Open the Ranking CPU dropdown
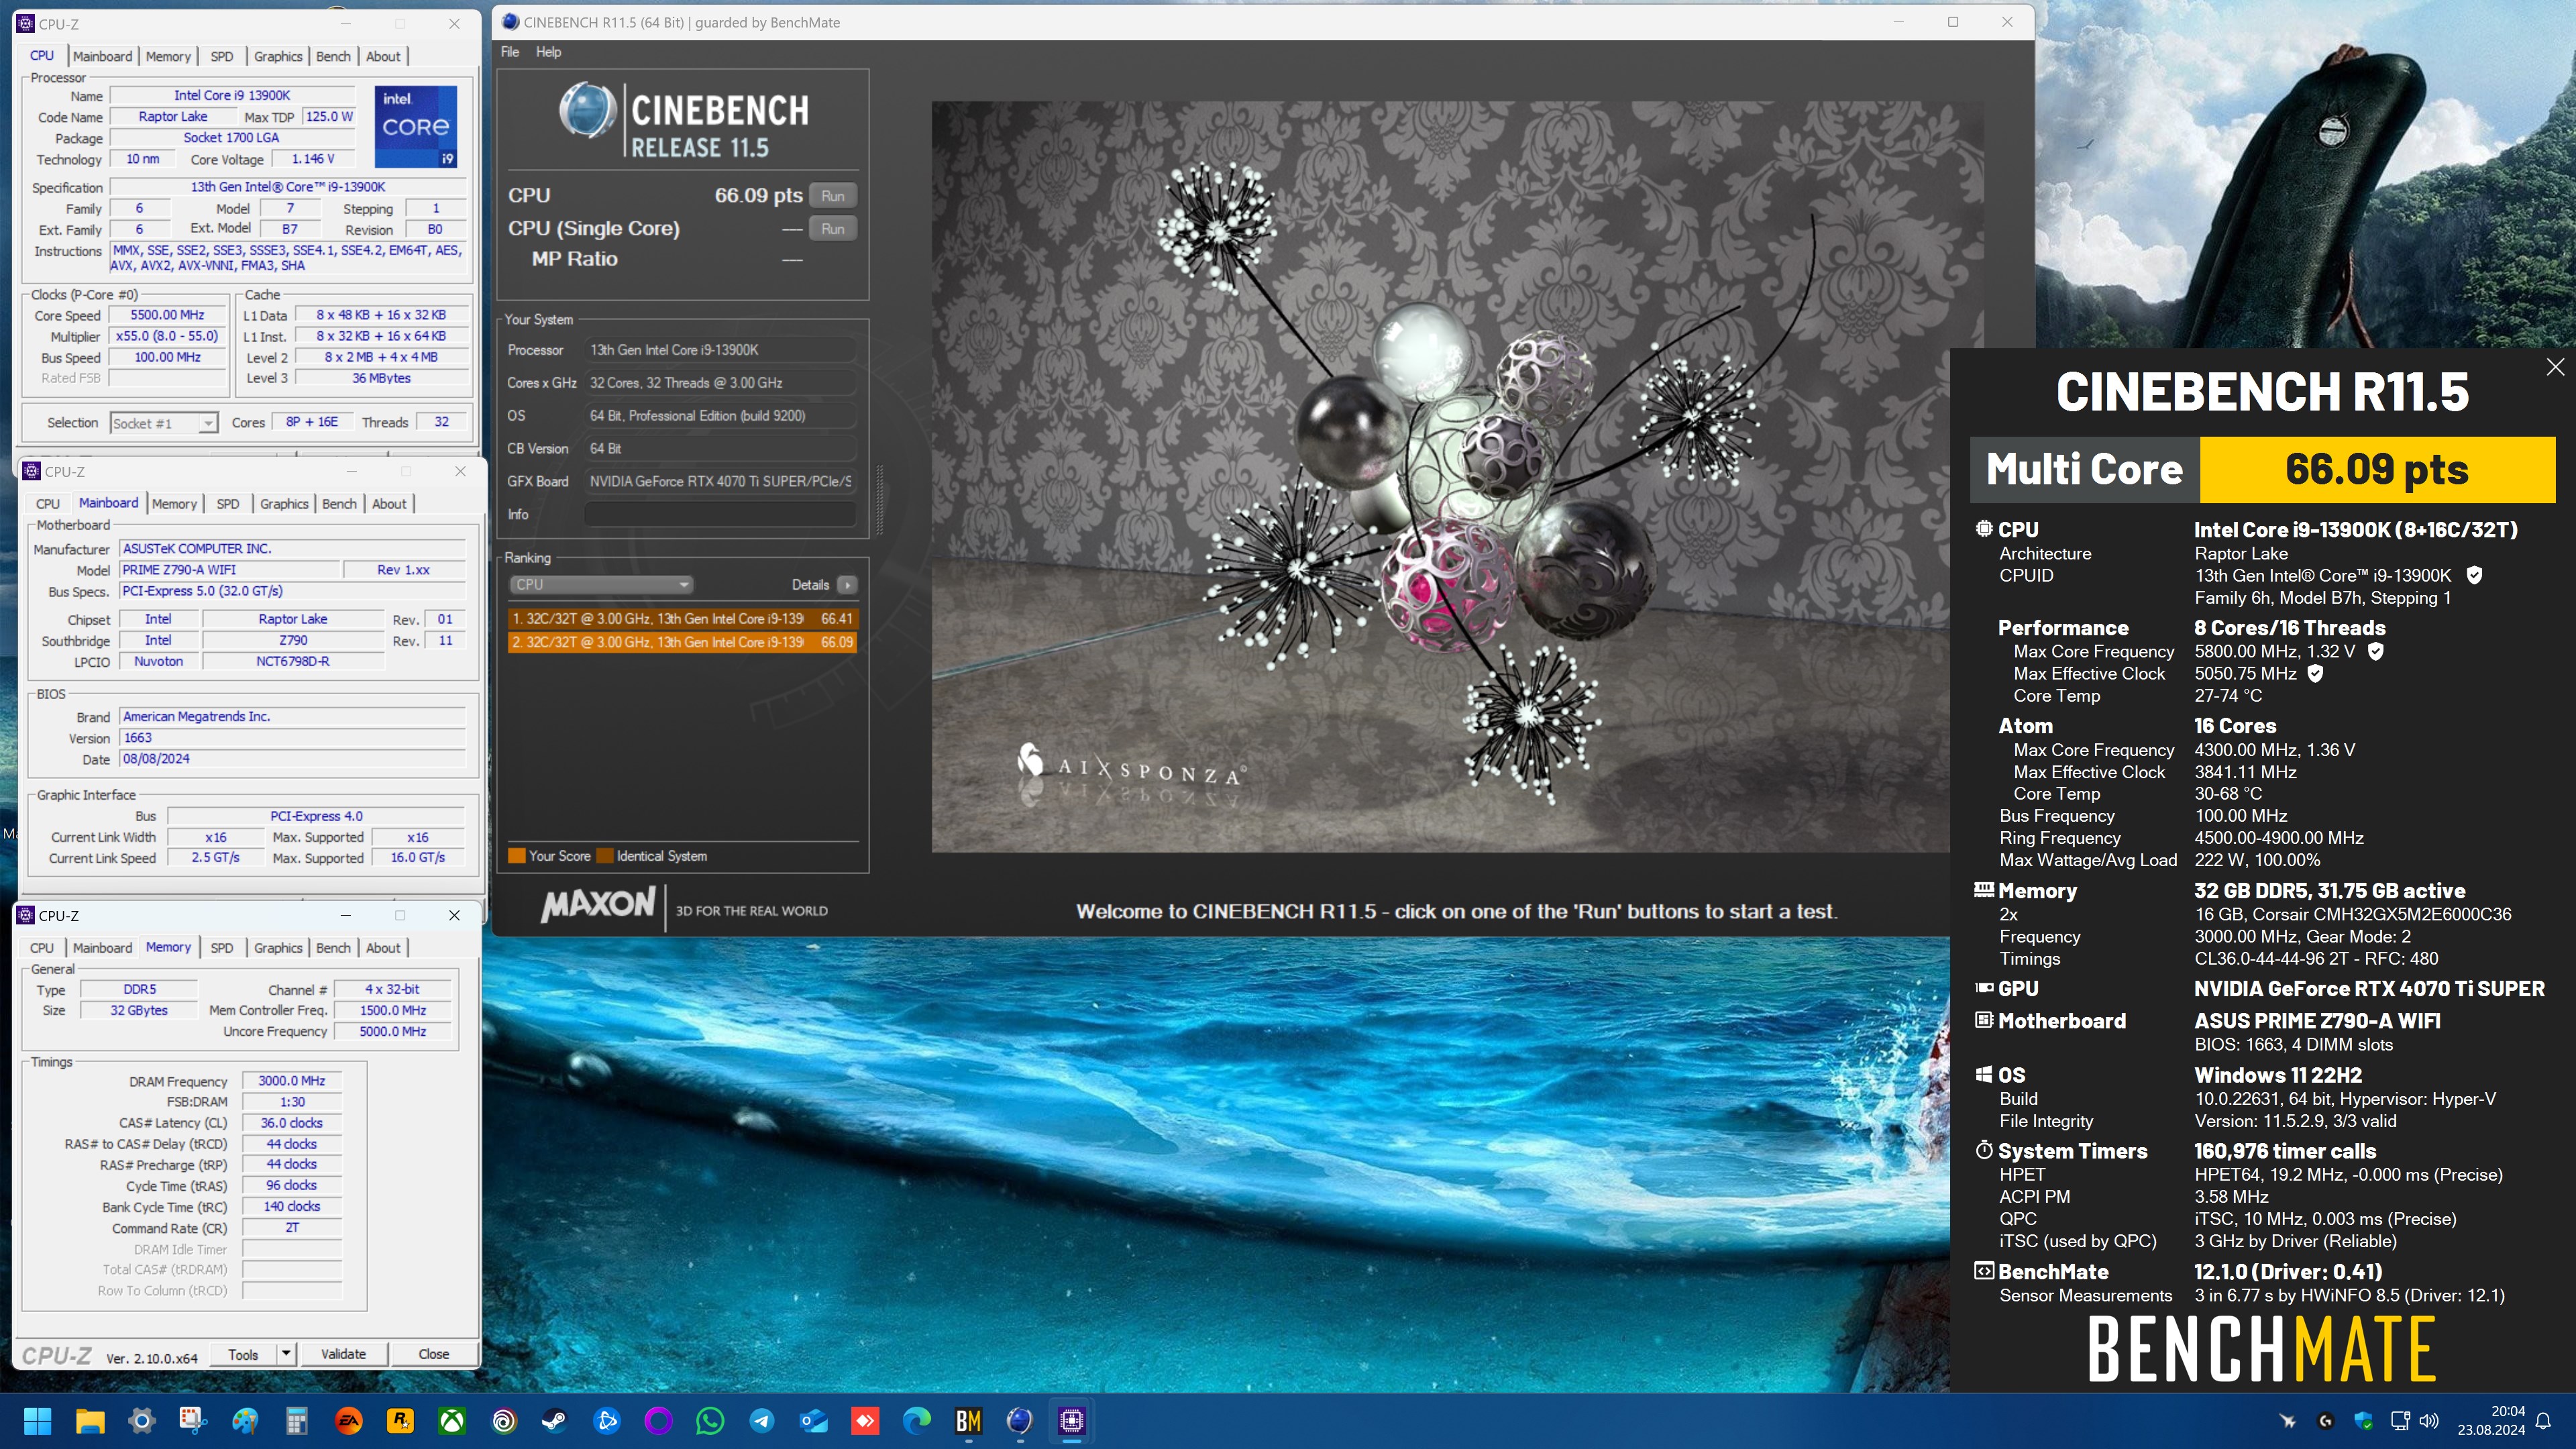This screenshot has width=2576, height=1449. point(601,585)
